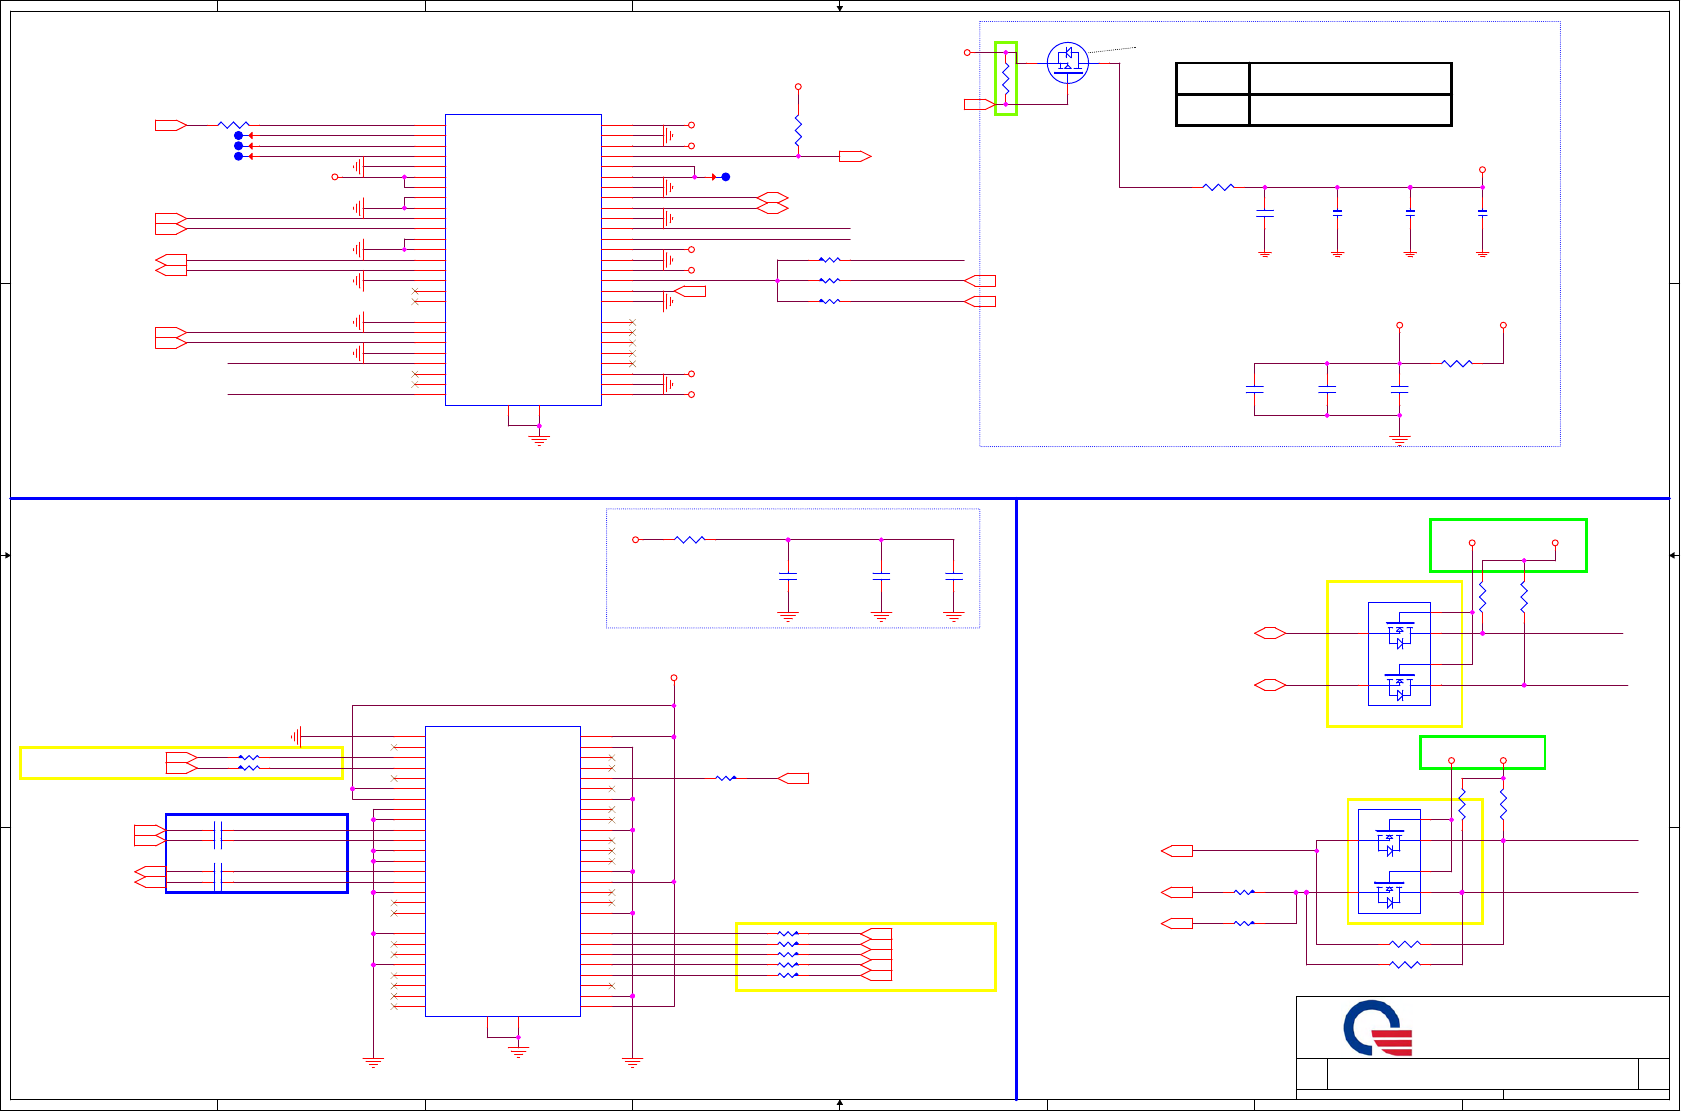
Task: Select the circular MOSFET transistor symbol
Action: pos(1067,62)
